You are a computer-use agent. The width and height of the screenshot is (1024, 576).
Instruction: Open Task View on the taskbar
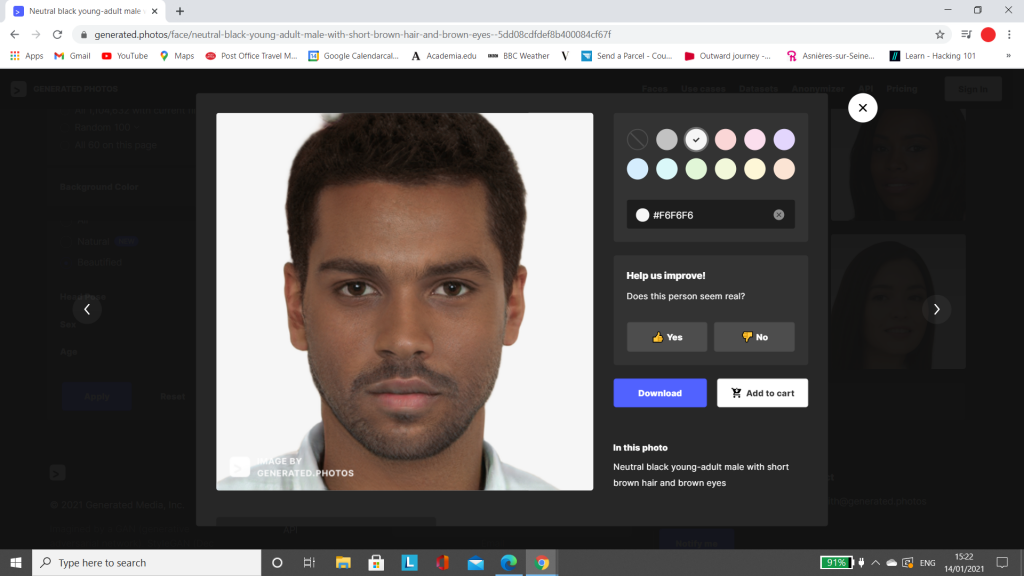(310, 562)
